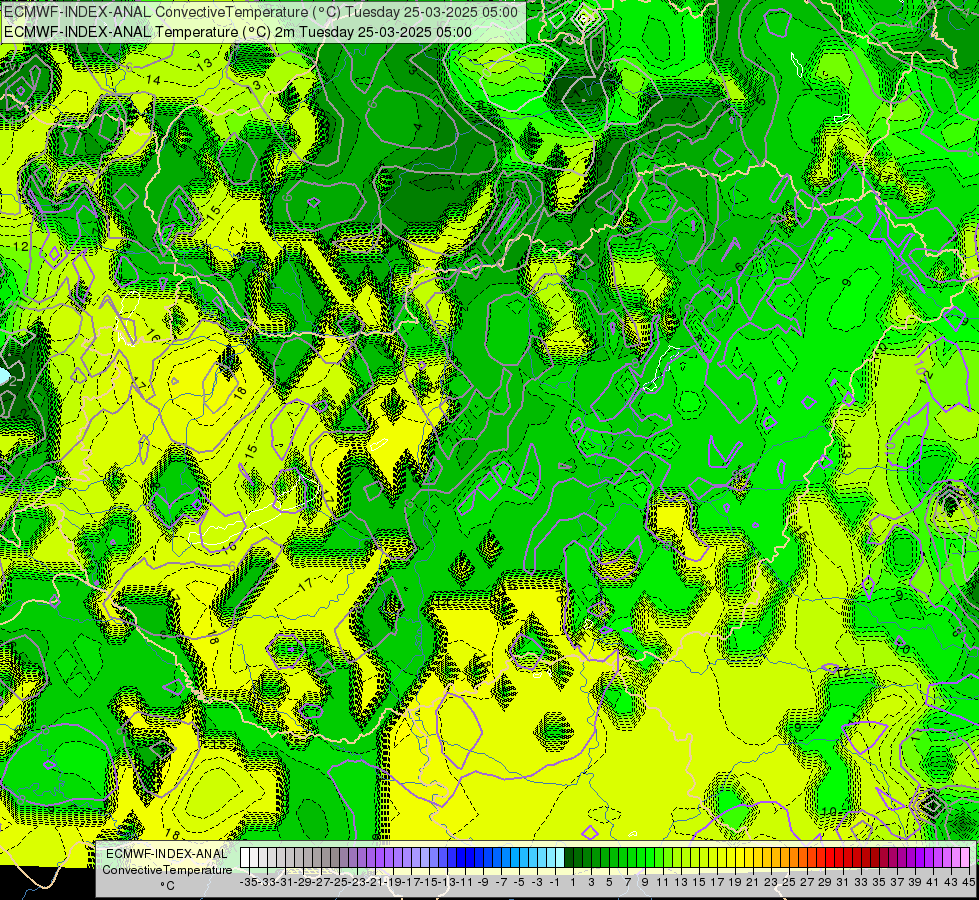Select the legend value '-9'
This screenshot has height=900, width=979.
(483, 883)
